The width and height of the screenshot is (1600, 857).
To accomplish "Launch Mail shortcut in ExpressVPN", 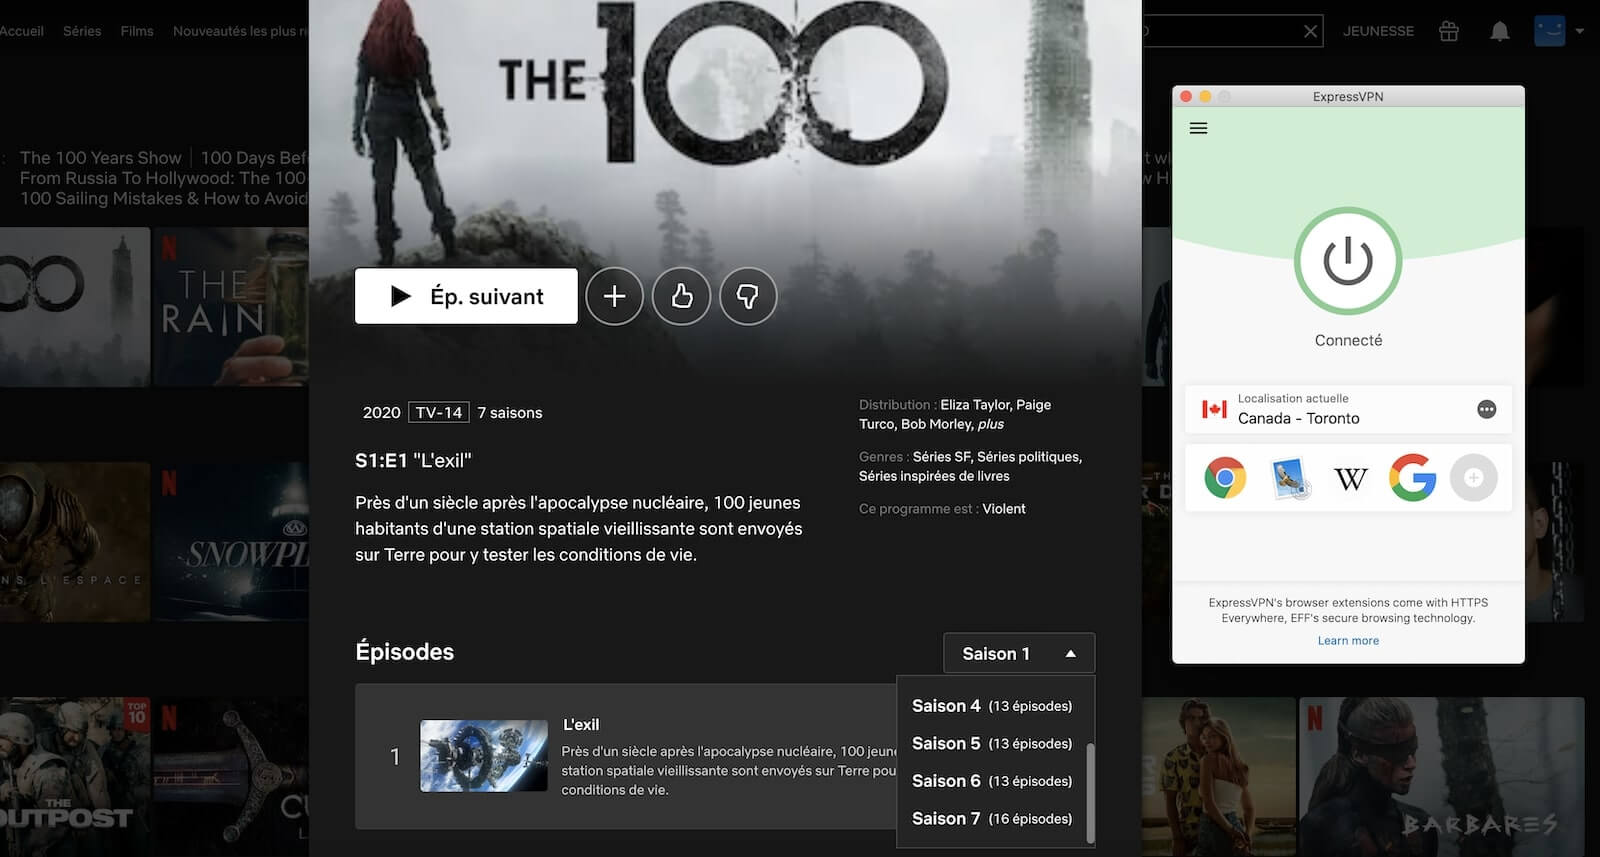I will tap(1289, 478).
